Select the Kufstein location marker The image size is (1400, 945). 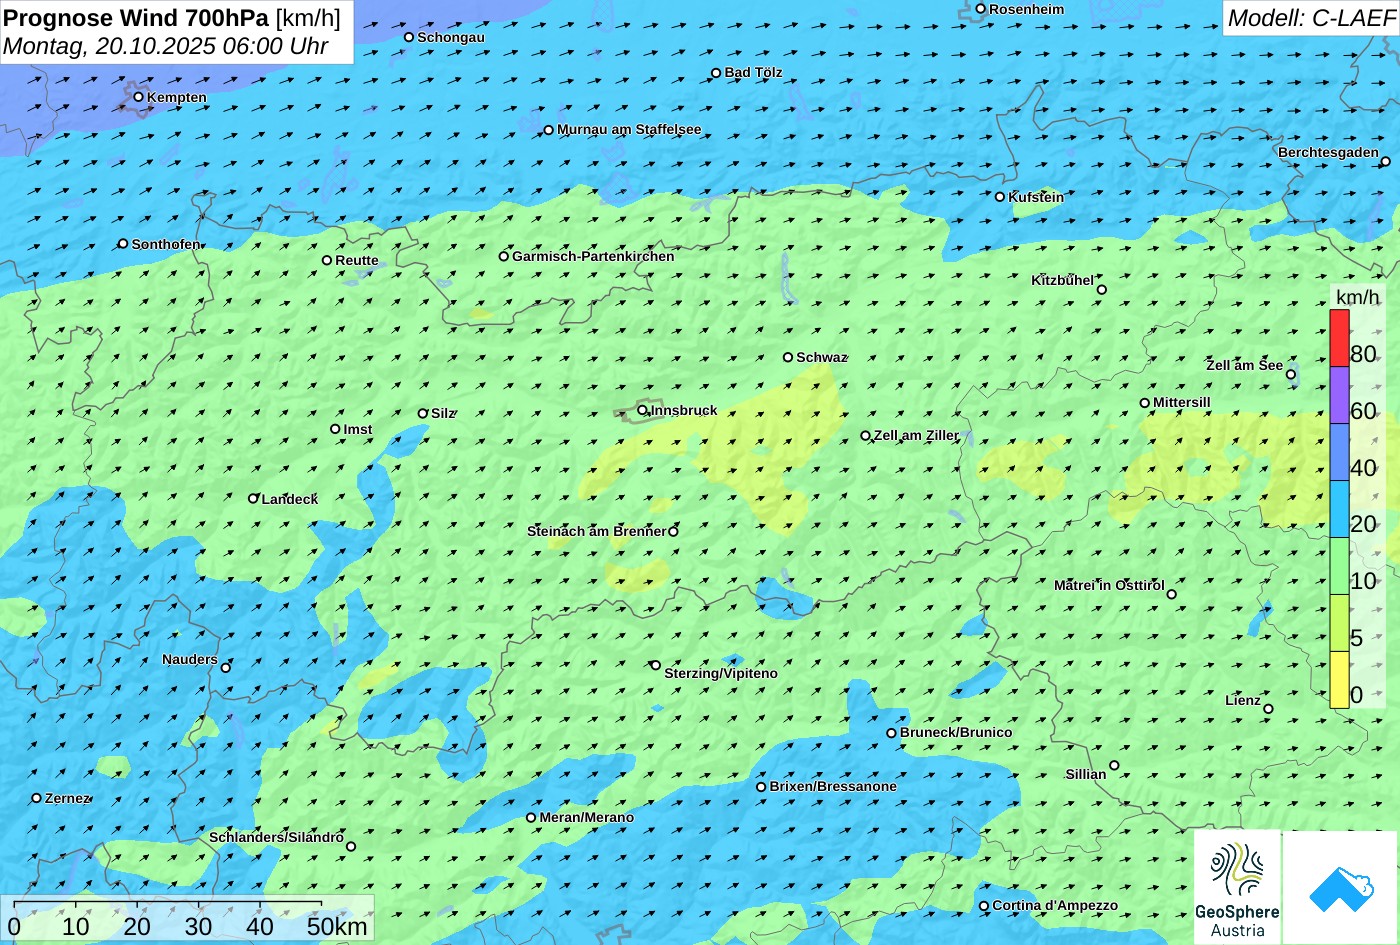coord(1000,197)
